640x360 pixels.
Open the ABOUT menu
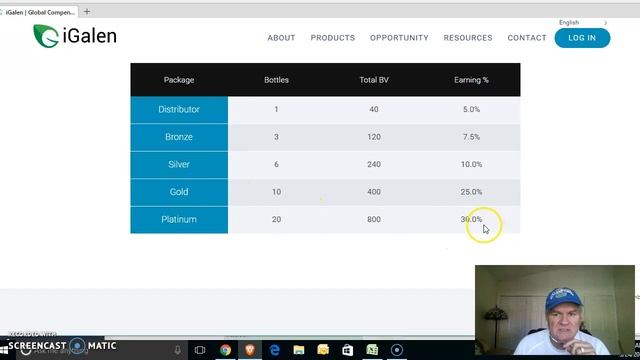click(x=281, y=38)
